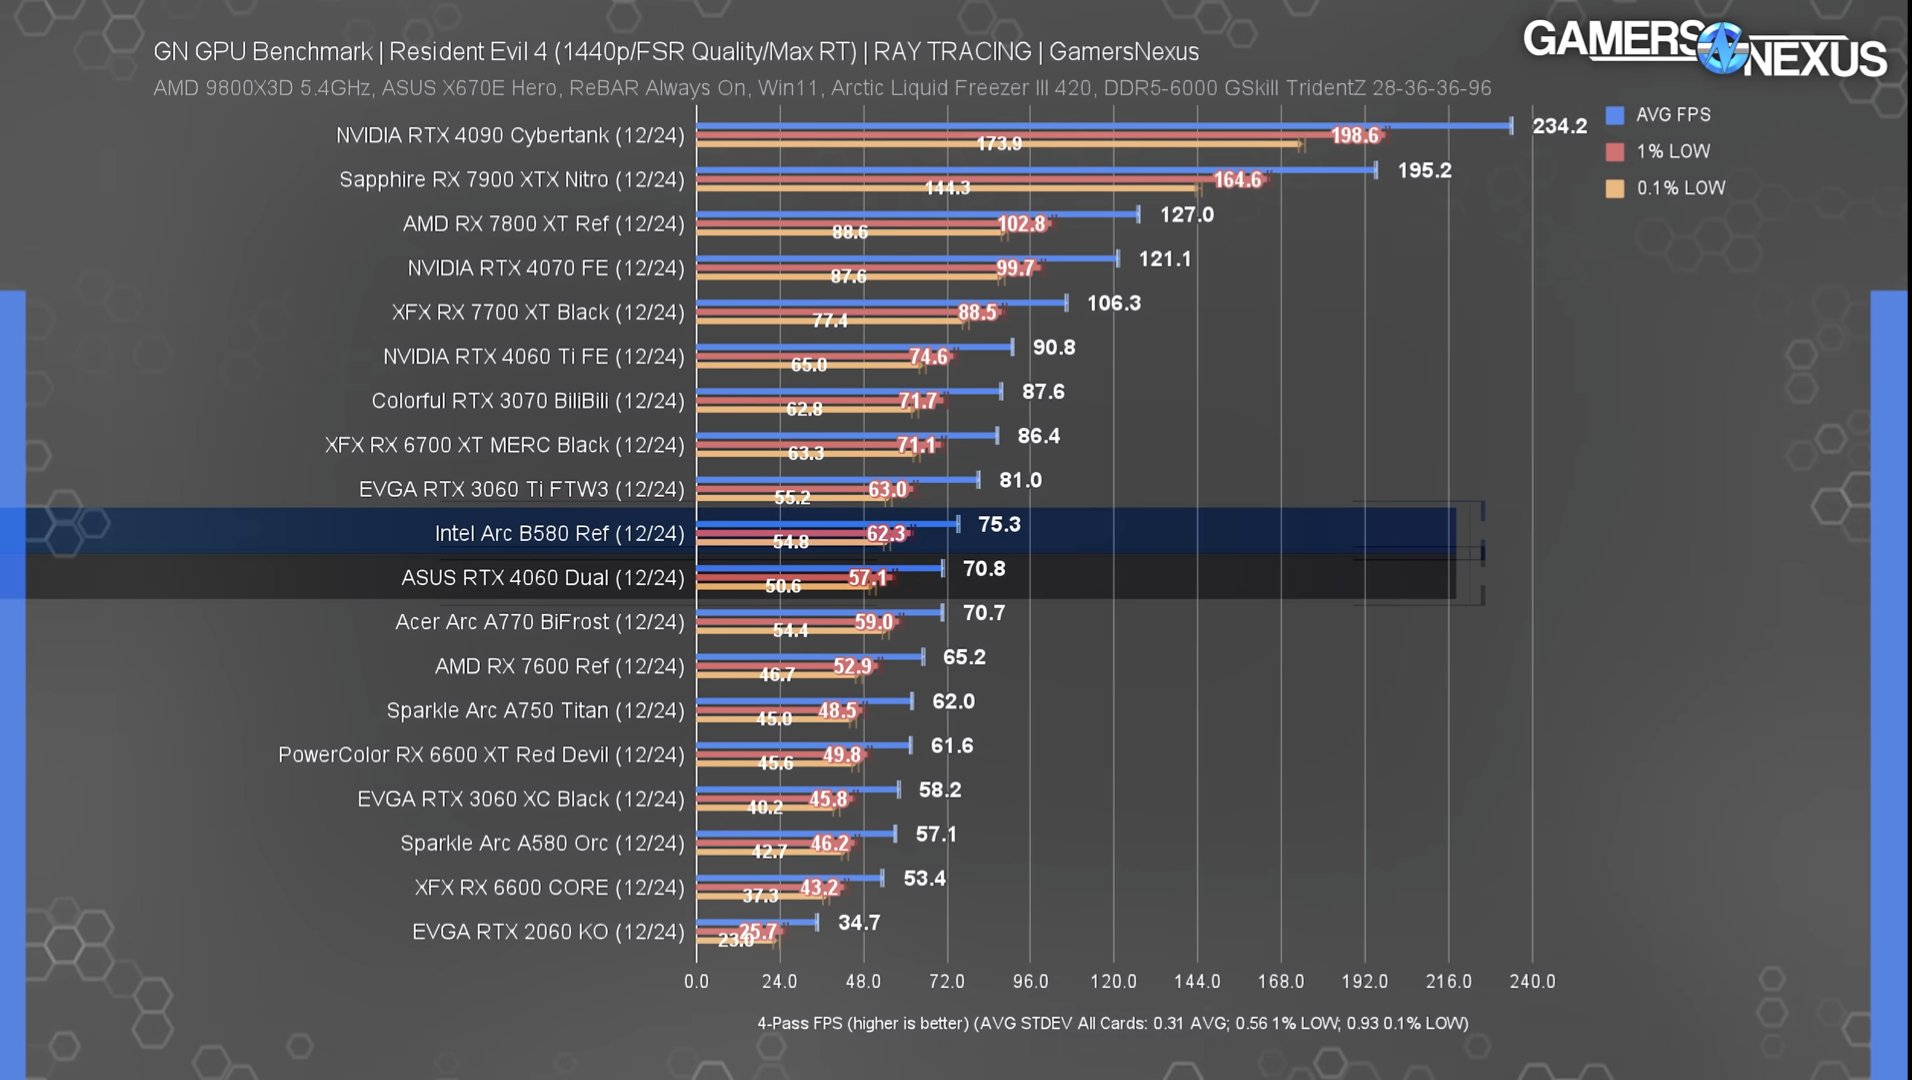1912x1080 pixels.
Task: Select Colorful RTX 3070 BiliBili label
Action: (528, 401)
